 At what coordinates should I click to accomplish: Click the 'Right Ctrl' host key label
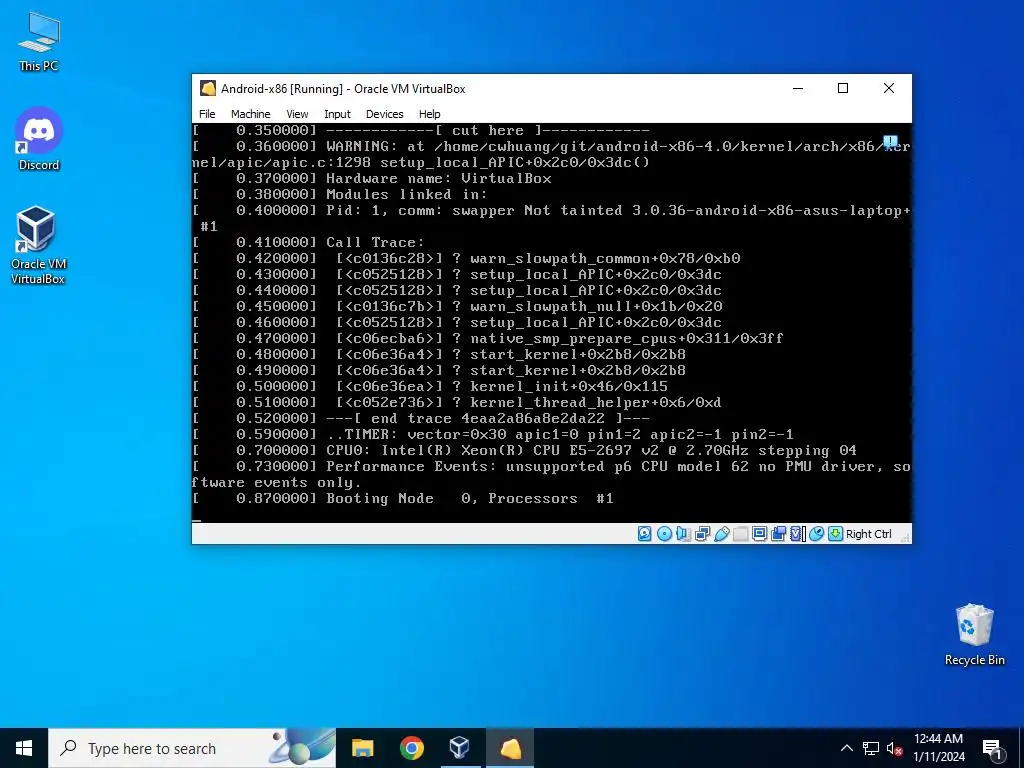[x=869, y=534]
